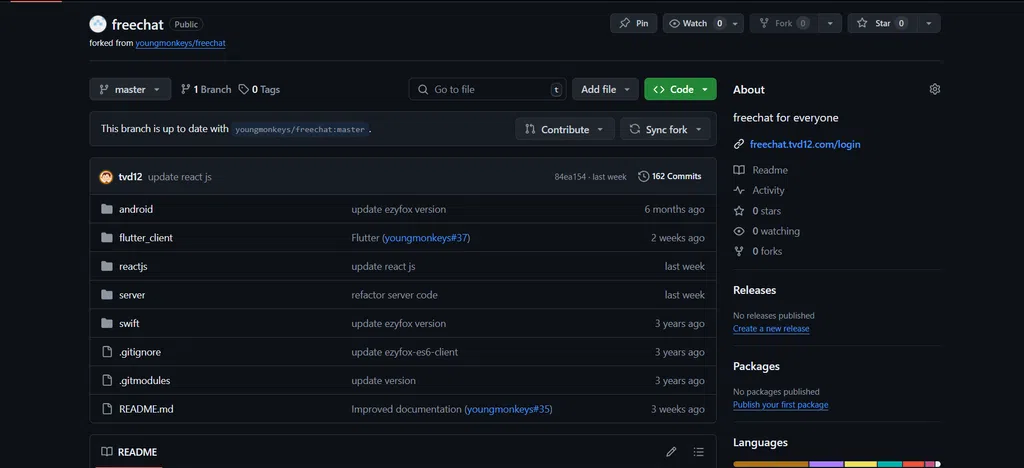
Task: Open the 0 watching link in About
Action: [x=776, y=231]
